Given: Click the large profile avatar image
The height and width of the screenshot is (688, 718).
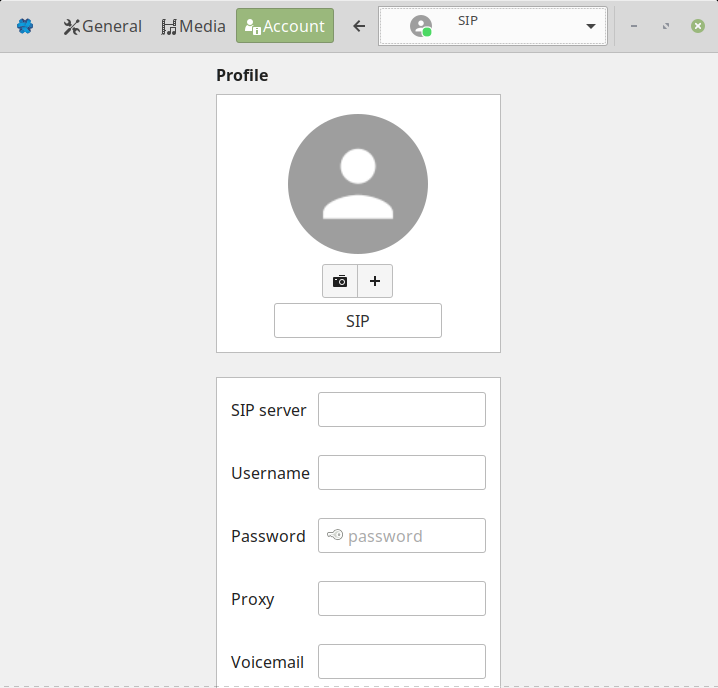Looking at the screenshot, I should (358, 184).
